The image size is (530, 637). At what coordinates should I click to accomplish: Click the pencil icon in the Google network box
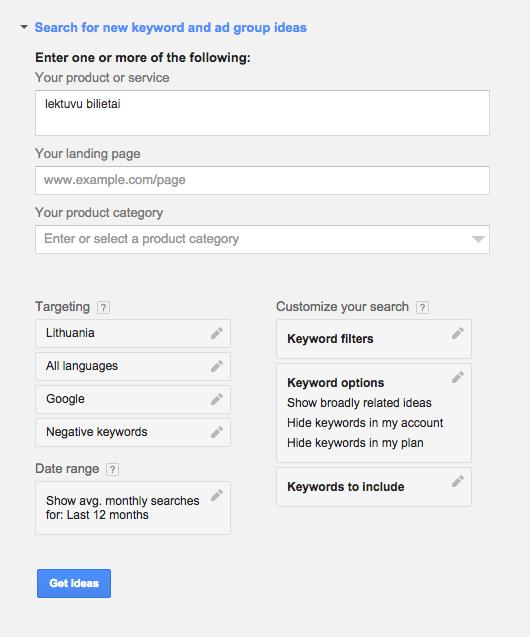pos(217,399)
